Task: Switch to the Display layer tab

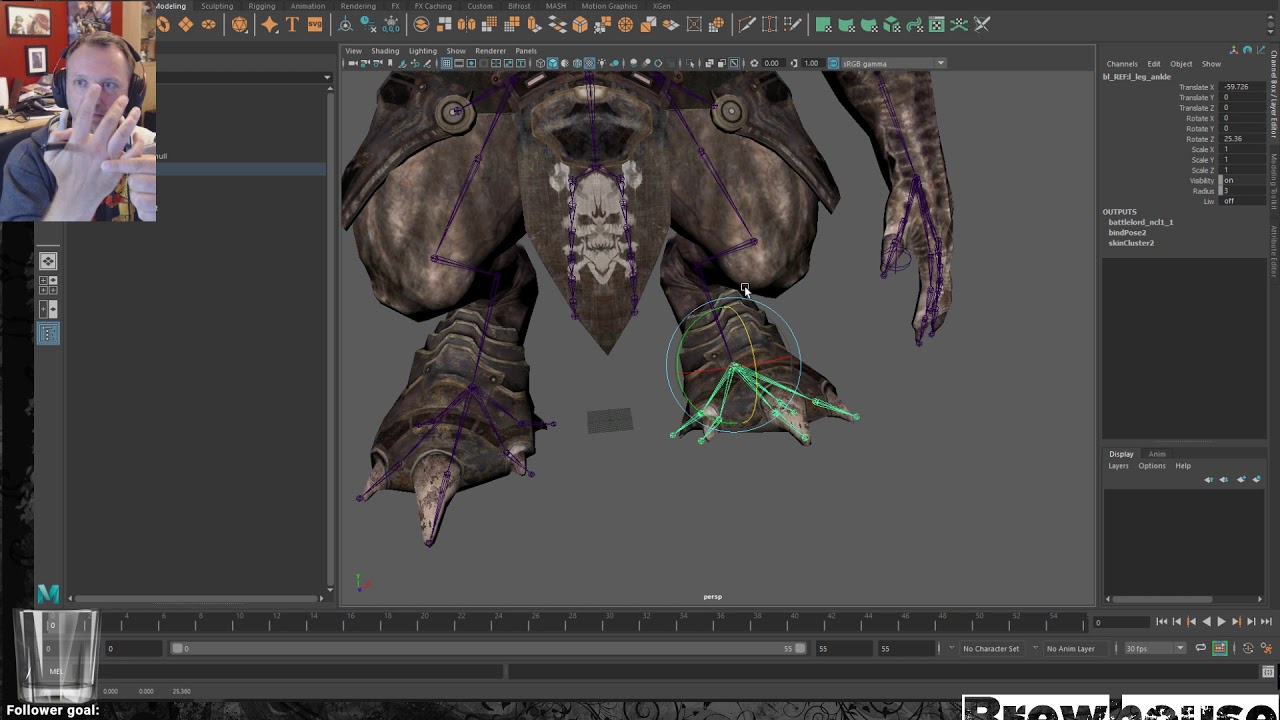Action: (x=1121, y=454)
